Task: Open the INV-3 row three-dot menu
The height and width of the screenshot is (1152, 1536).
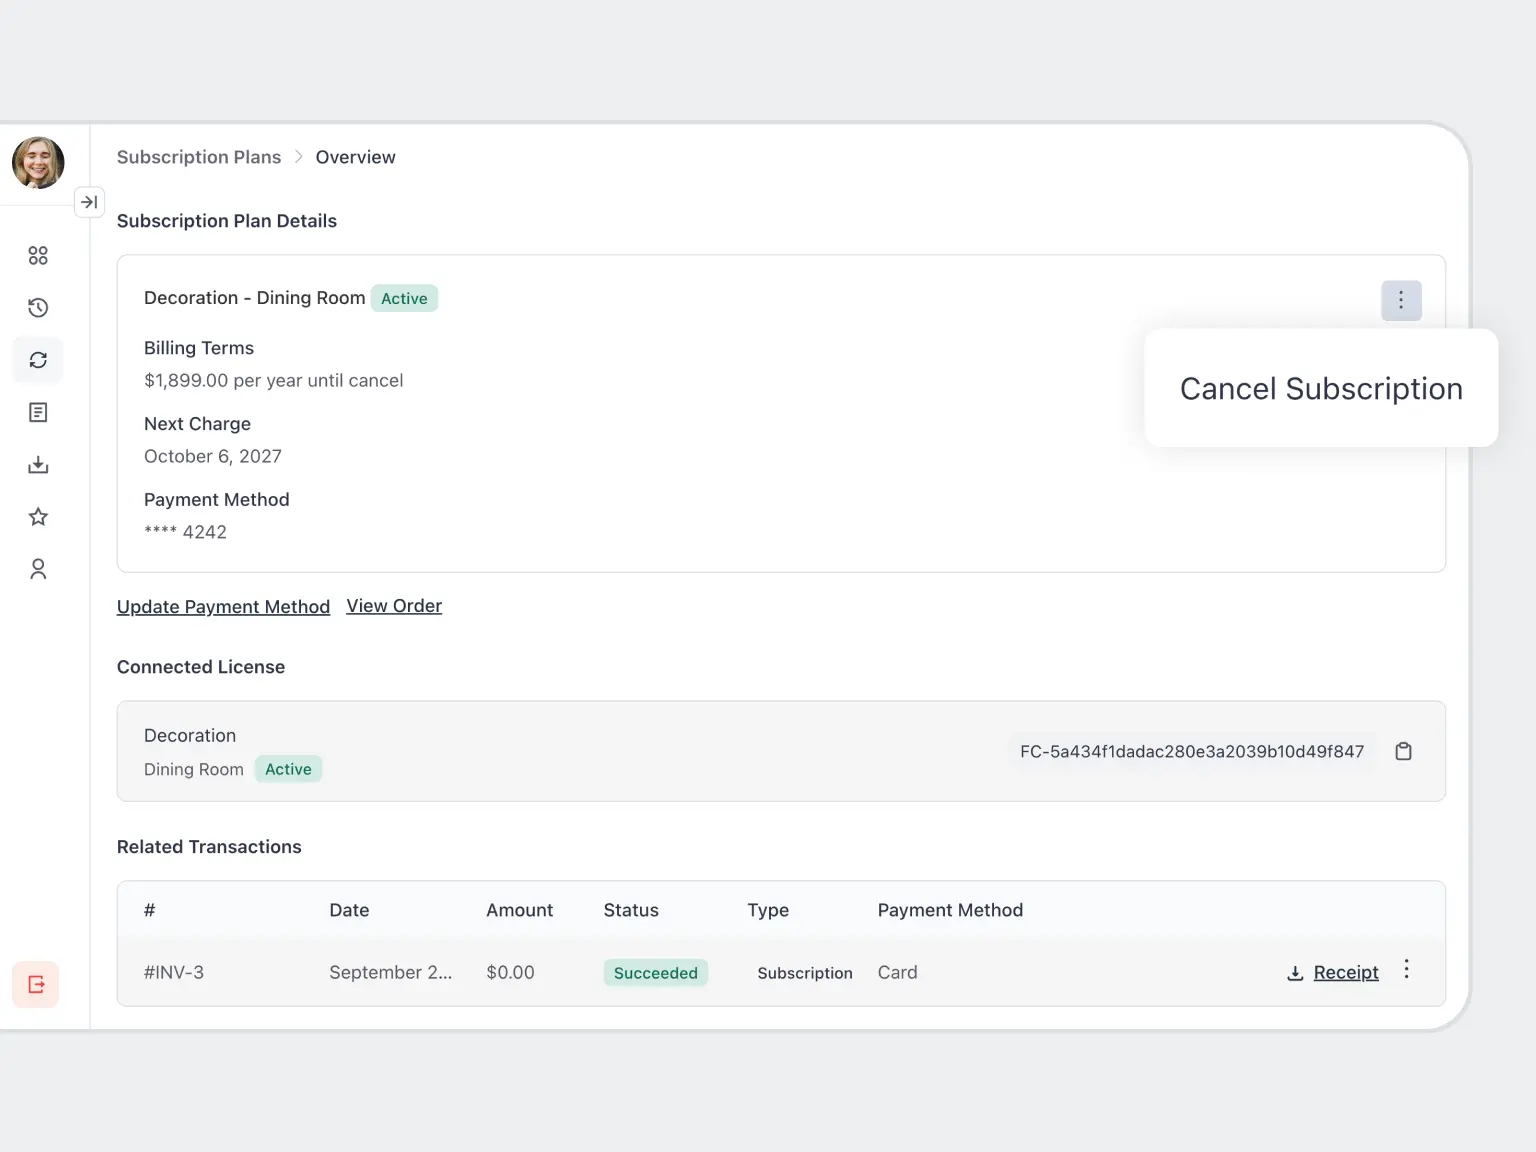Action: pos(1406,969)
